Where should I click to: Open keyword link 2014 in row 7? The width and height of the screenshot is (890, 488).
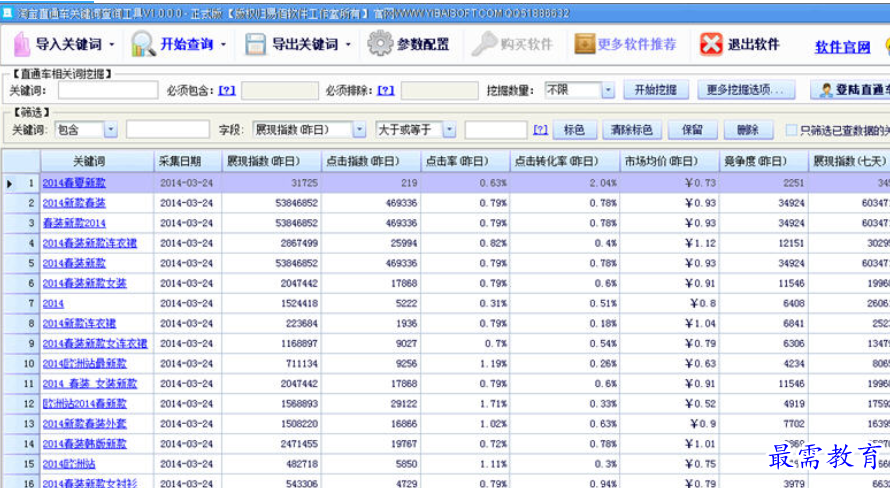tap(53, 304)
